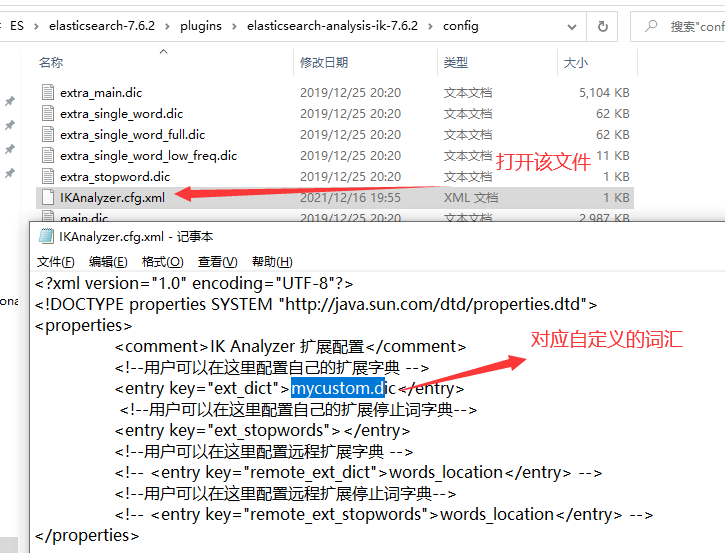The image size is (725, 553).
Task: Expand the chevron after plugins in the breadcrumb
Action: tap(234, 26)
